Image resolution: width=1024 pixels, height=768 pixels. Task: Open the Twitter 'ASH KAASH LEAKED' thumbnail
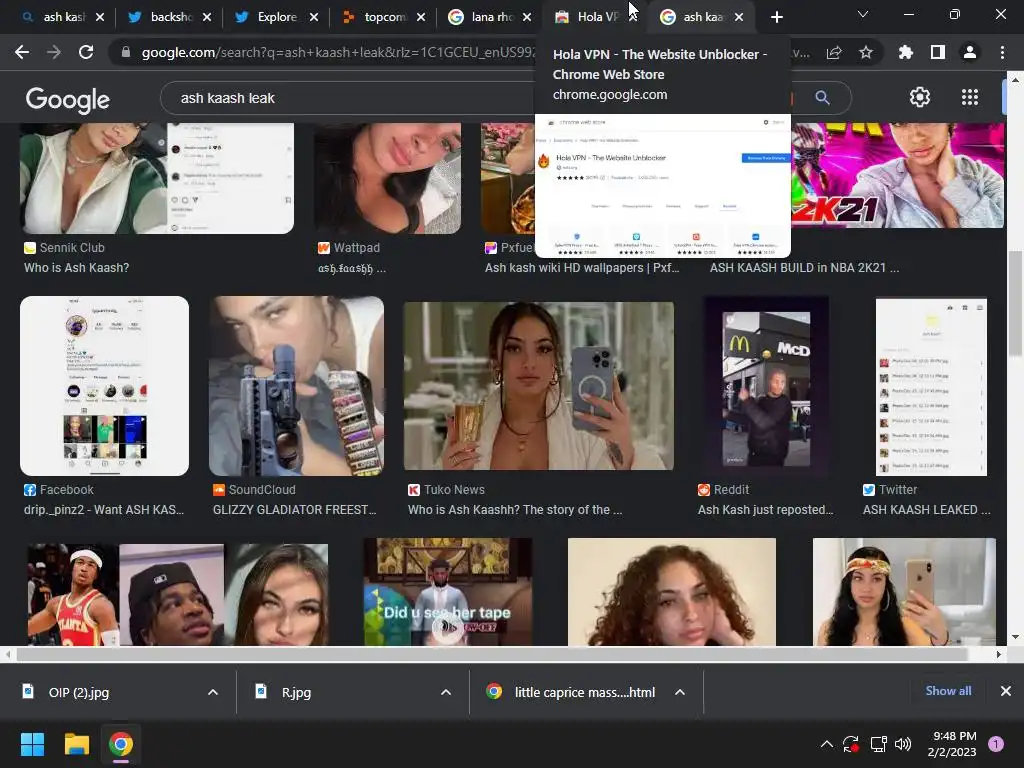coord(931,386)
